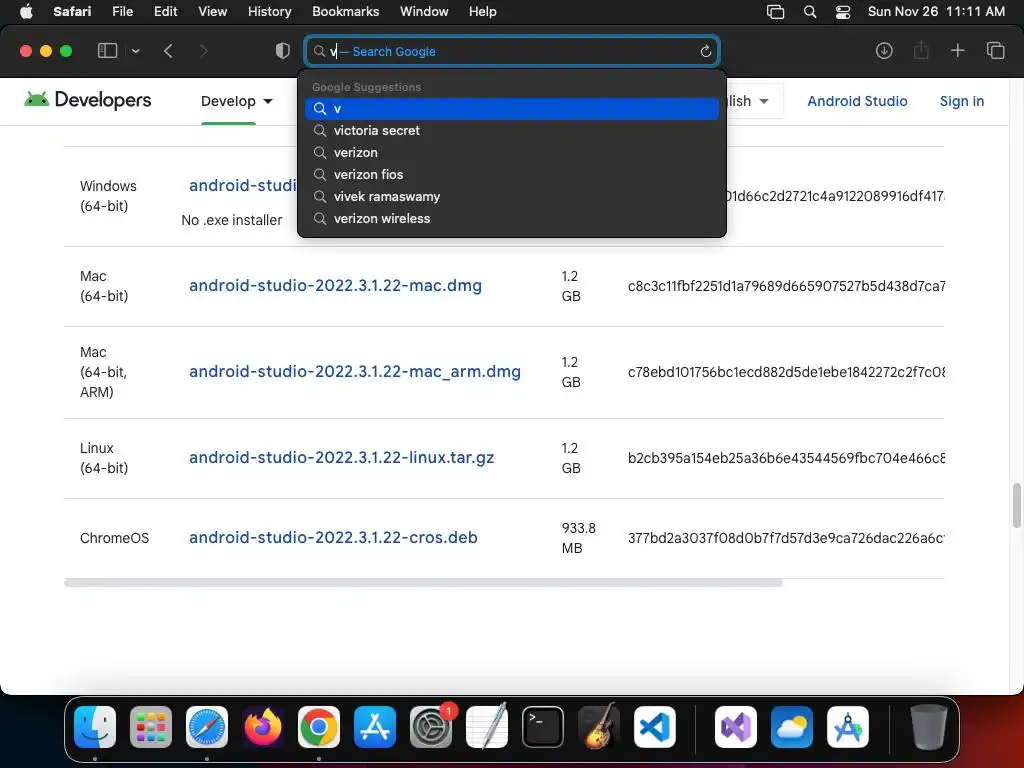
Task: Click the date and time clock
Action: tap(936, 12)
